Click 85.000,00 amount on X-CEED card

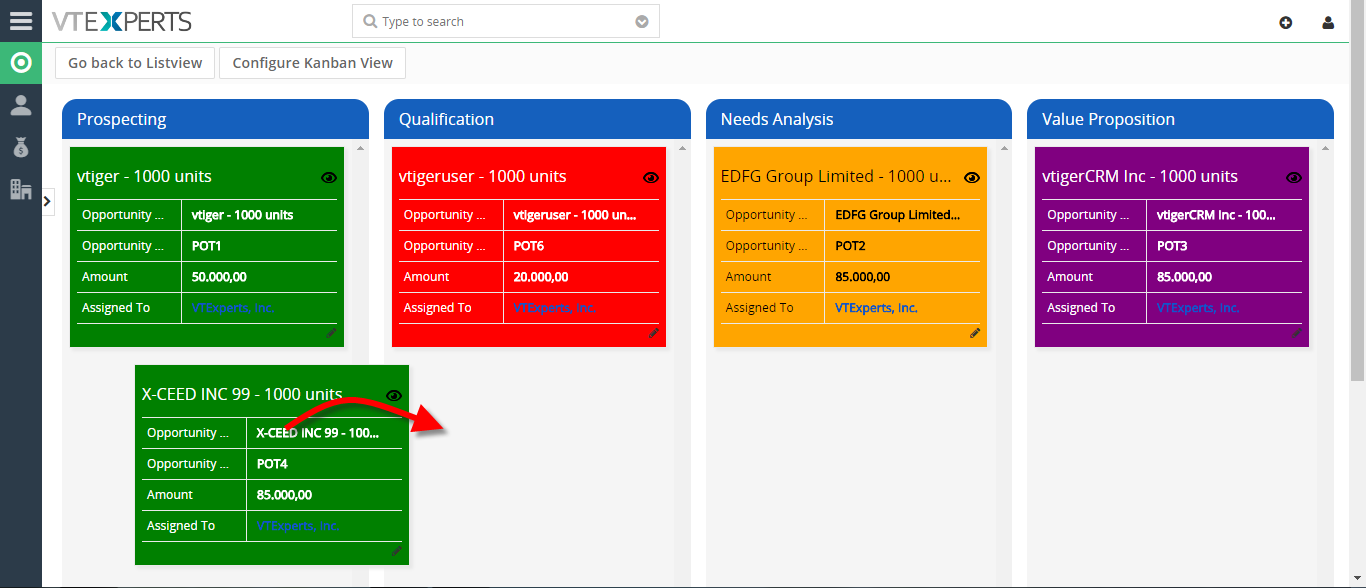coord(284,495)
